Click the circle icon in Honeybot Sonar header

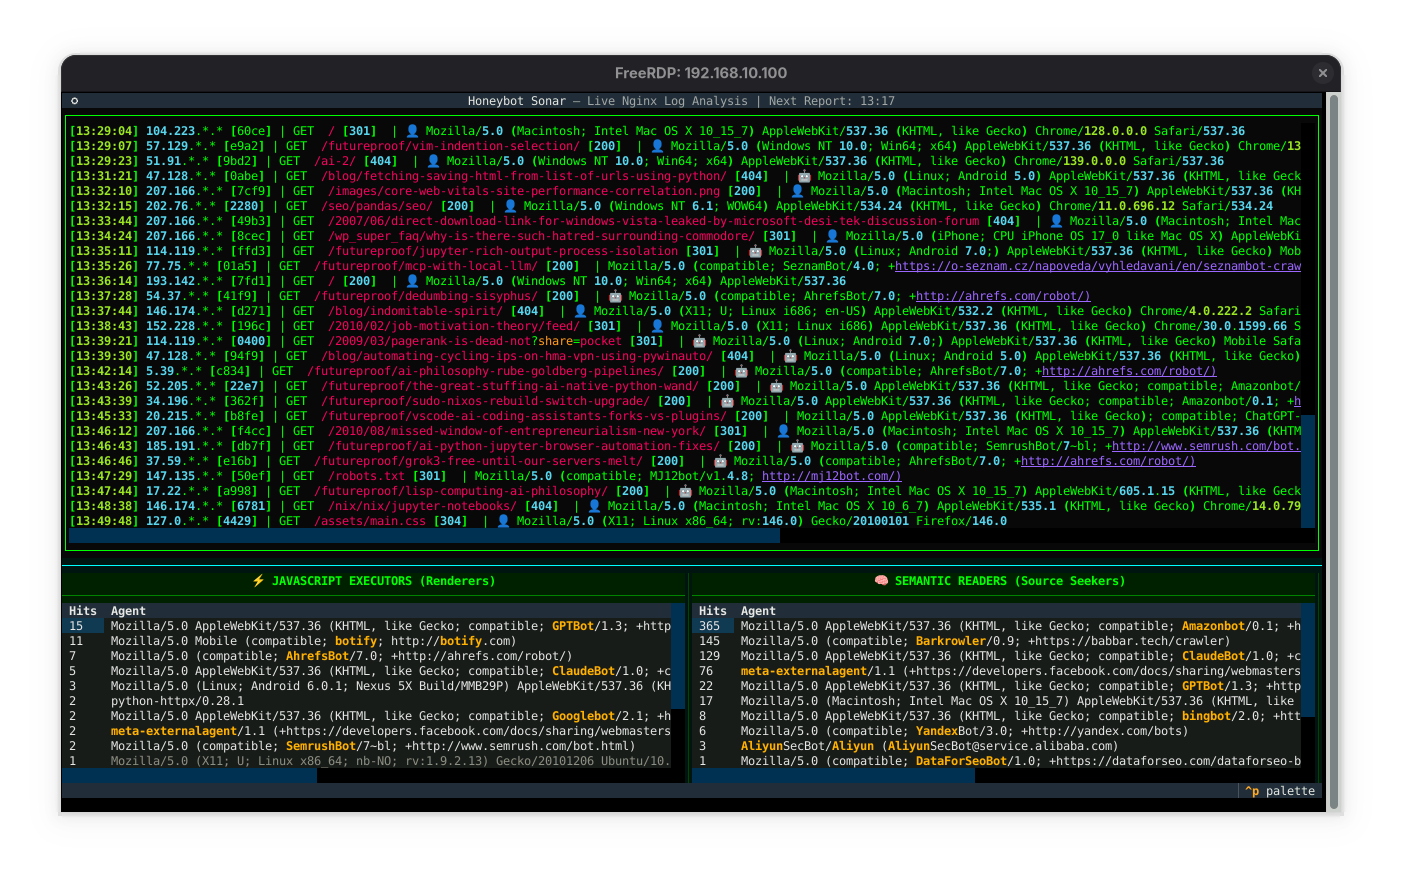click(x=74, y=101)
